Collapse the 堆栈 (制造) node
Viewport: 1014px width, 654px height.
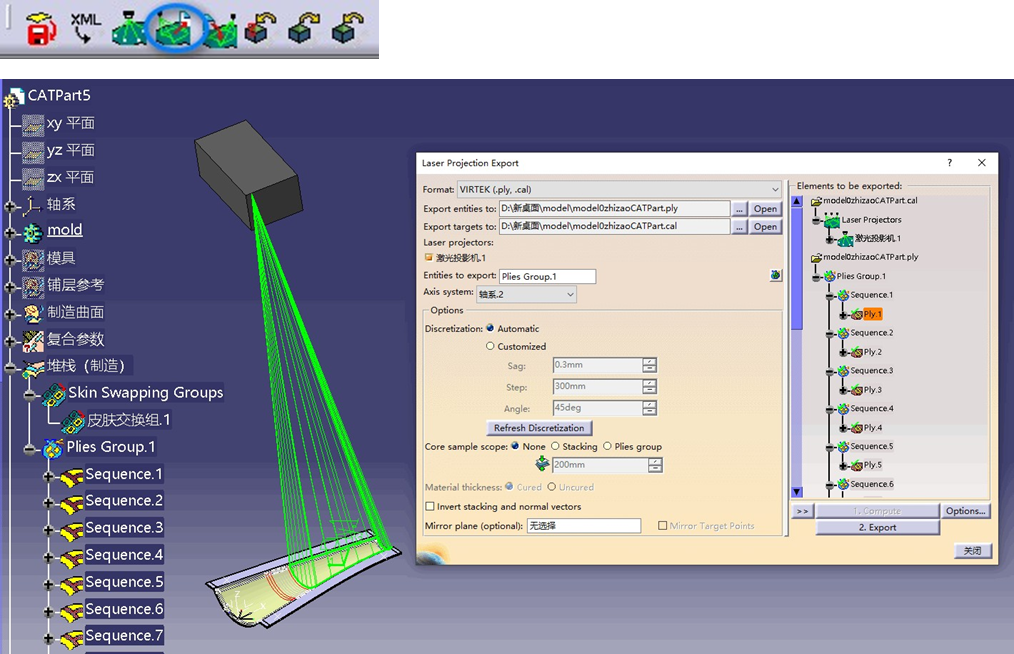[10, 368]
